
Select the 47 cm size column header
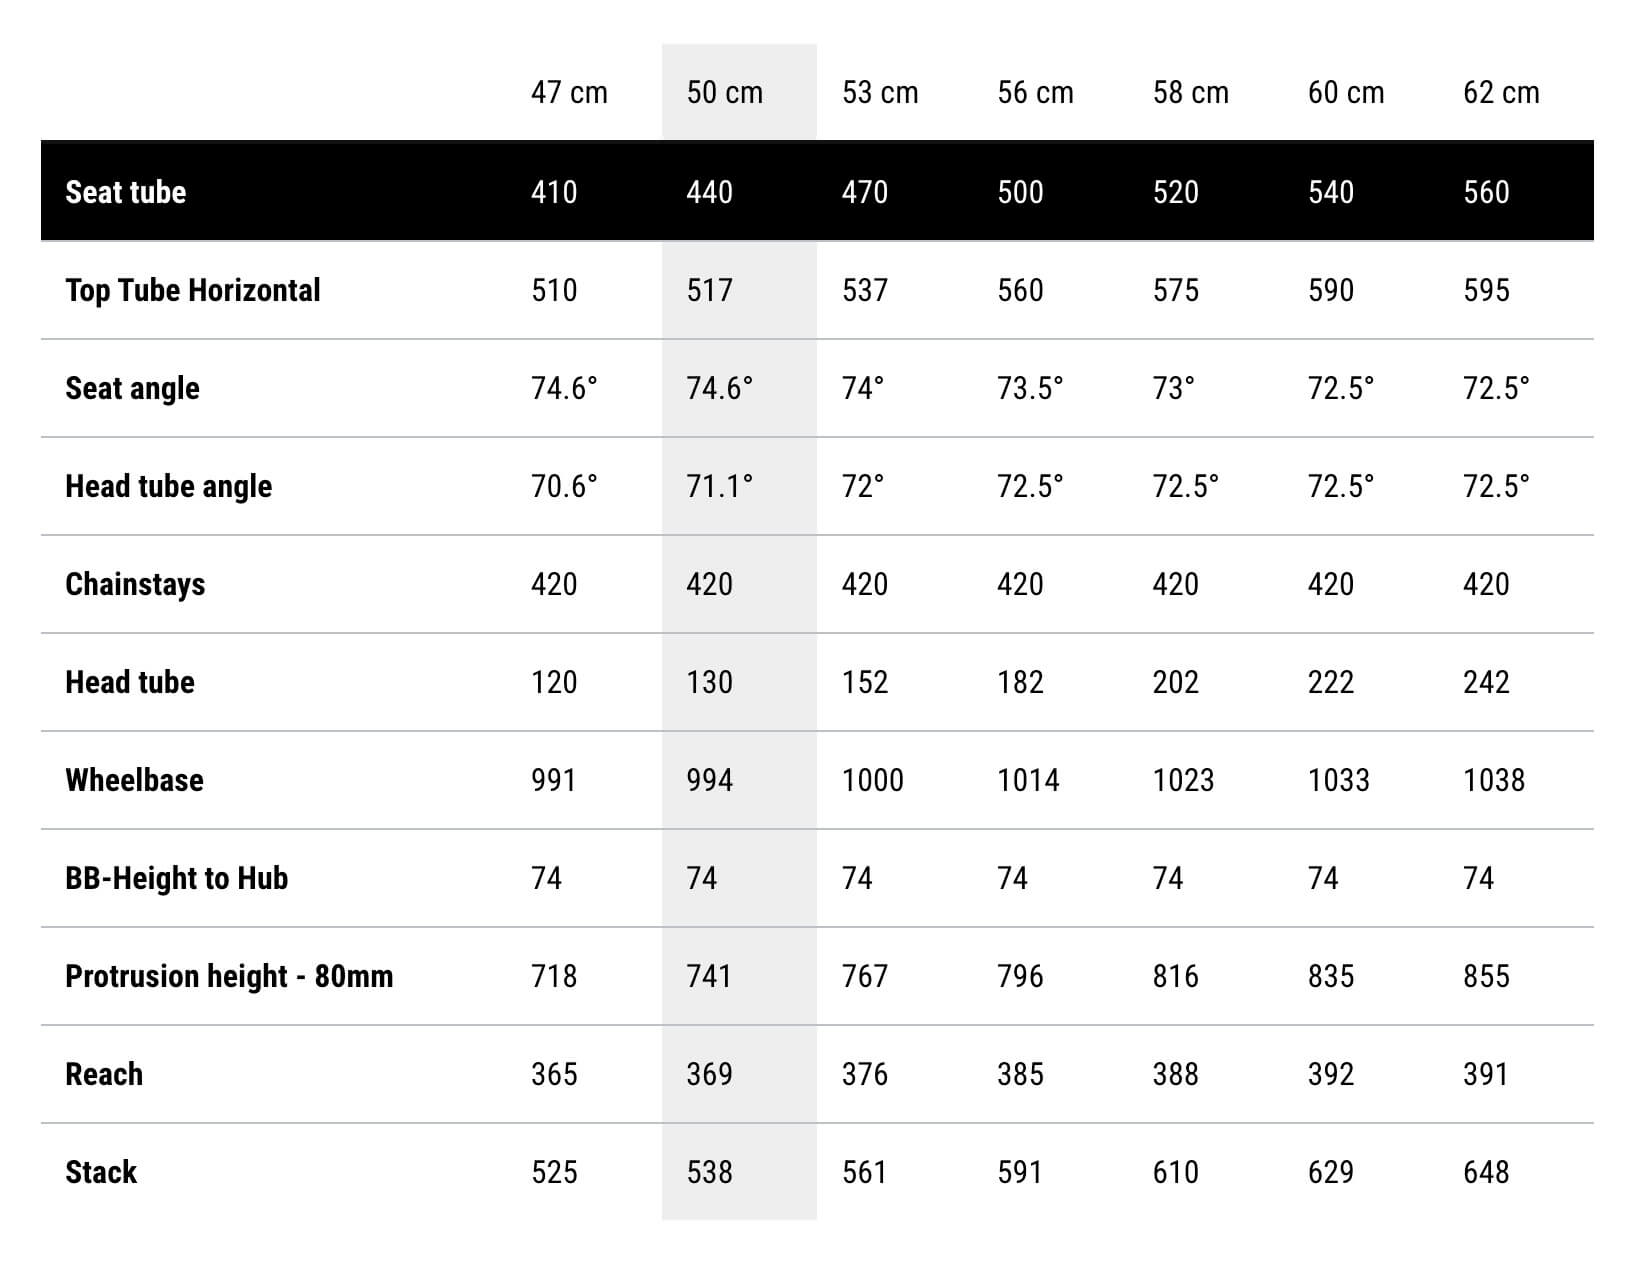569,92
